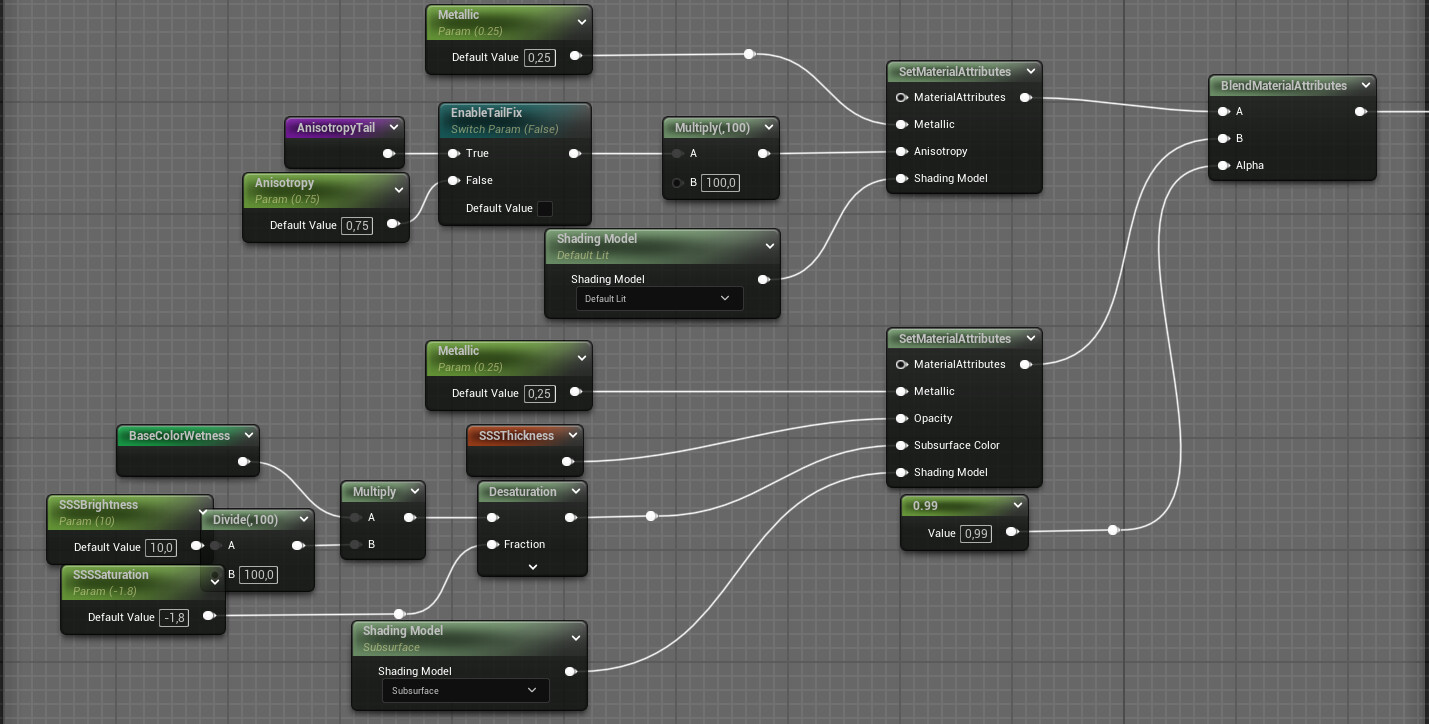This screenshot has height=724, width=1429.
Task: Select the EnableTailFix node title
Action: (486, 113)
